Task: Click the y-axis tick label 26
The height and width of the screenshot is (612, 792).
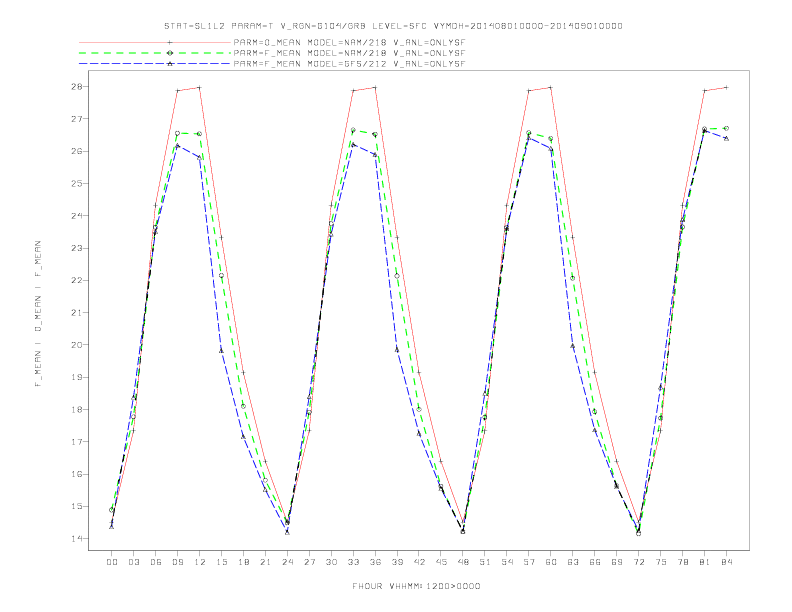Action: click(77, 151)
